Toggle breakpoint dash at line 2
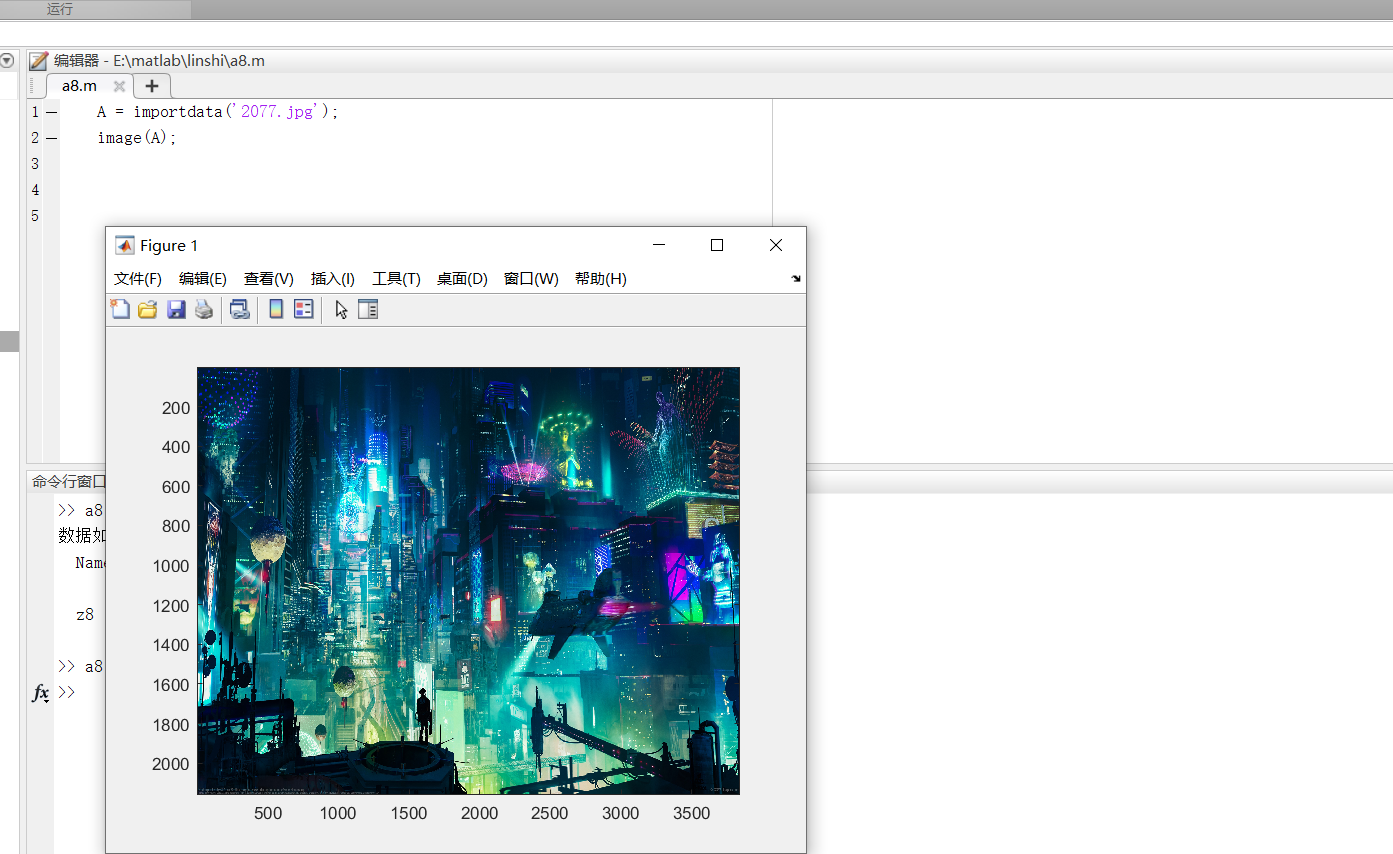The width and height of the screenshot is (1393, 854). 51,138
